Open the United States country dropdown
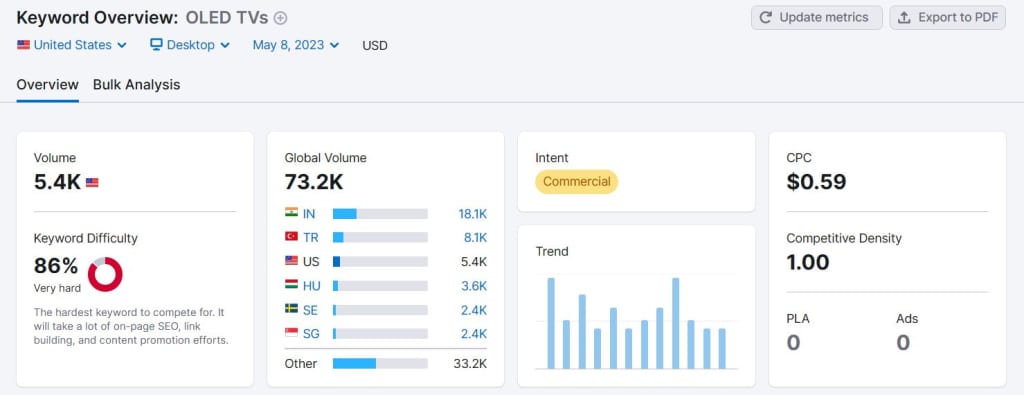1024x395 pixels. pos(72,45)
